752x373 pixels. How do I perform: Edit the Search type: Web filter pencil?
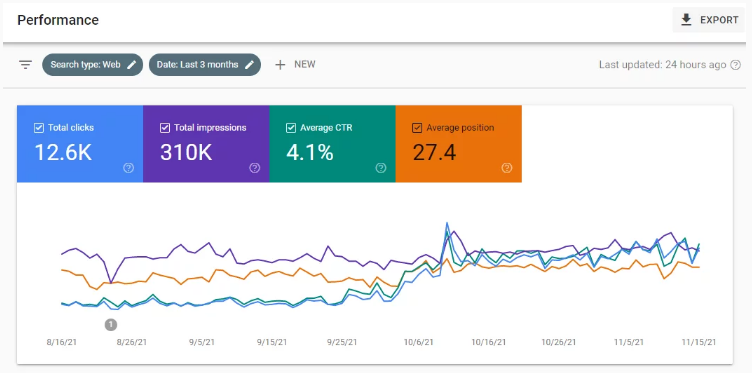[x=131, y=65]
